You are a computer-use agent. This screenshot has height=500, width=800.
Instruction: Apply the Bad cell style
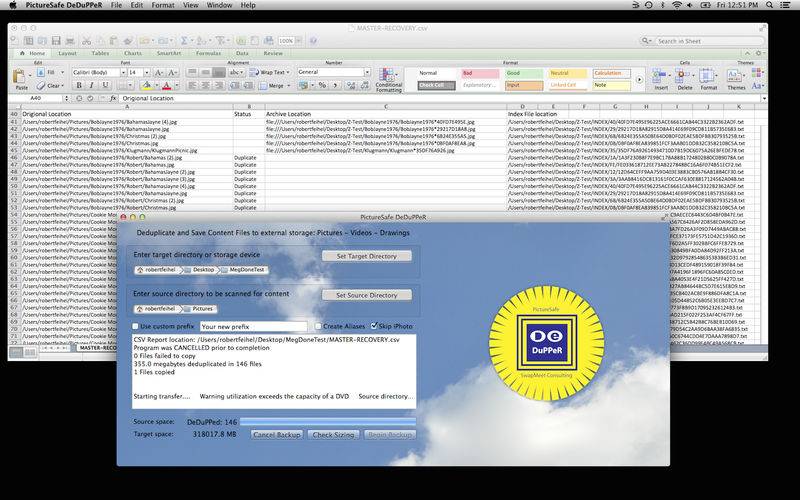(x=480, y=73)
